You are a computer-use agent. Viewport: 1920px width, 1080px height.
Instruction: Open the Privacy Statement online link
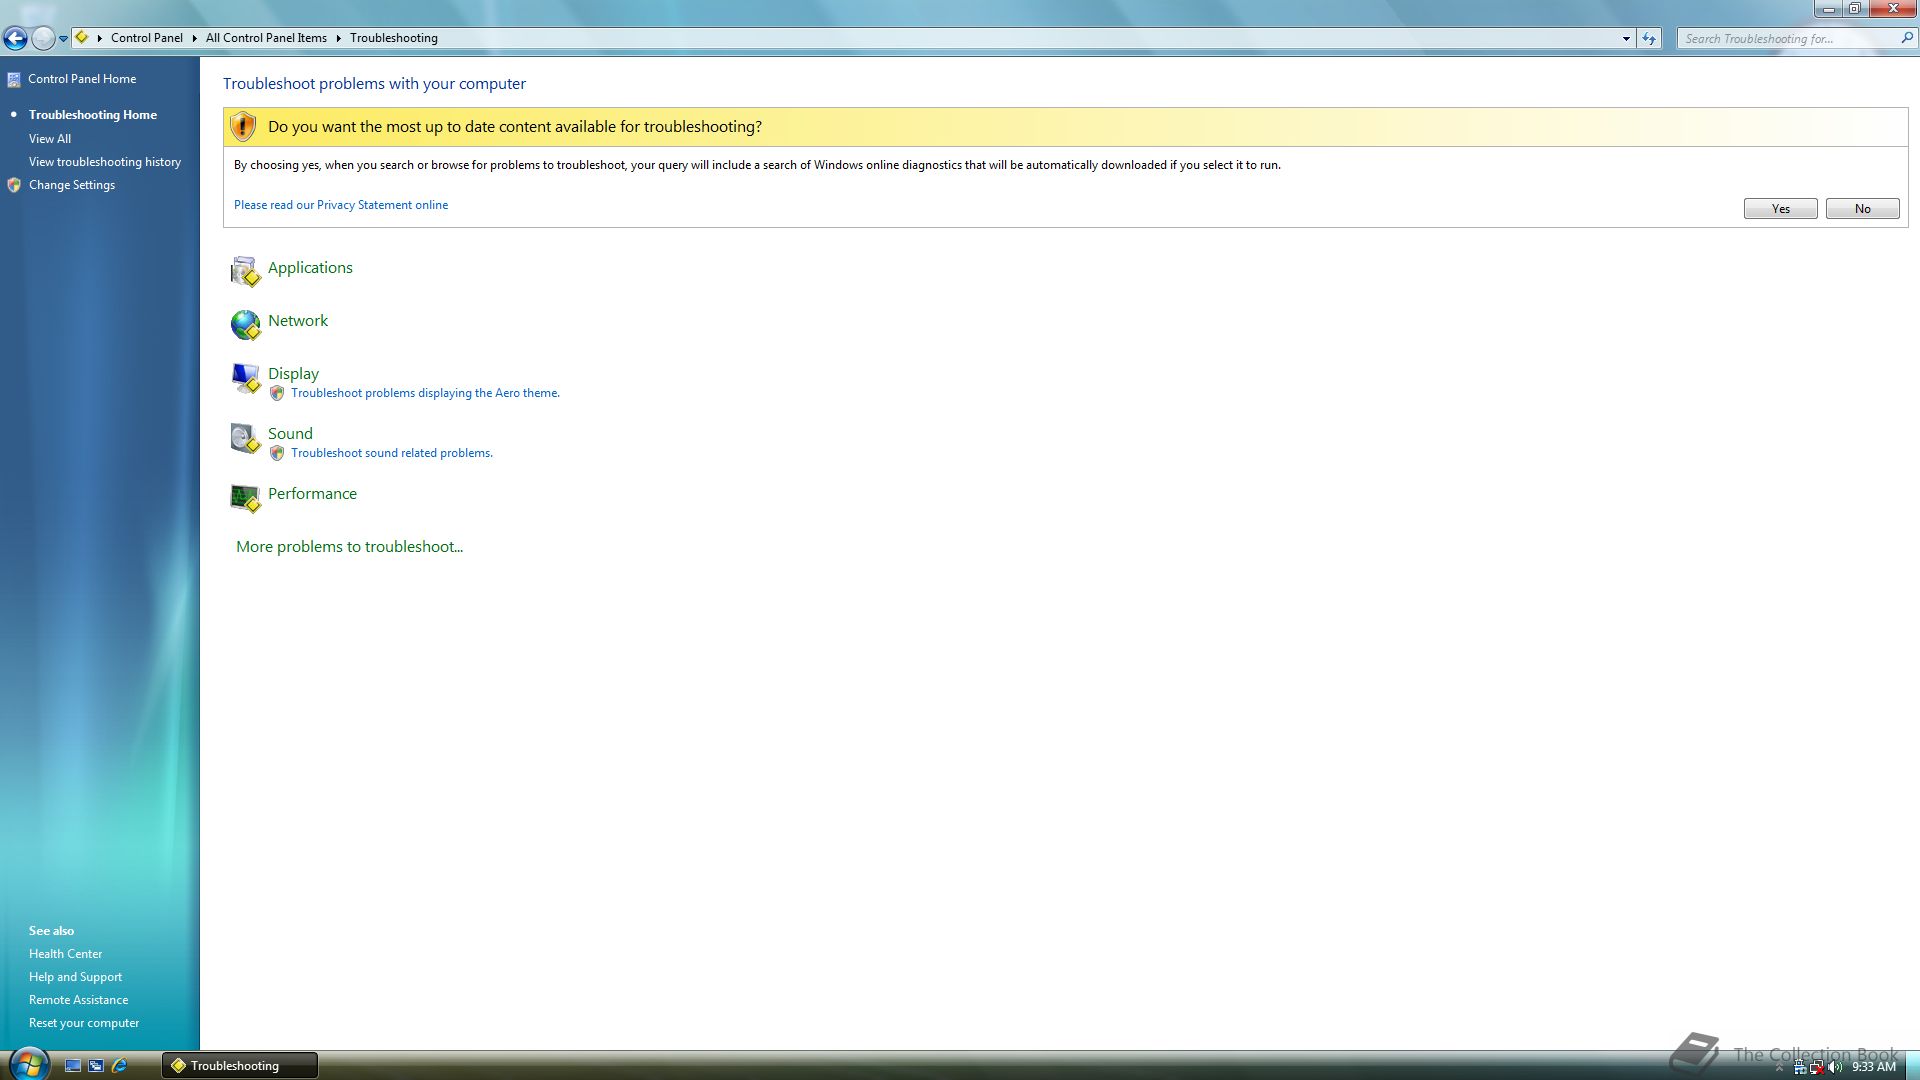click(x=341, y=205)
